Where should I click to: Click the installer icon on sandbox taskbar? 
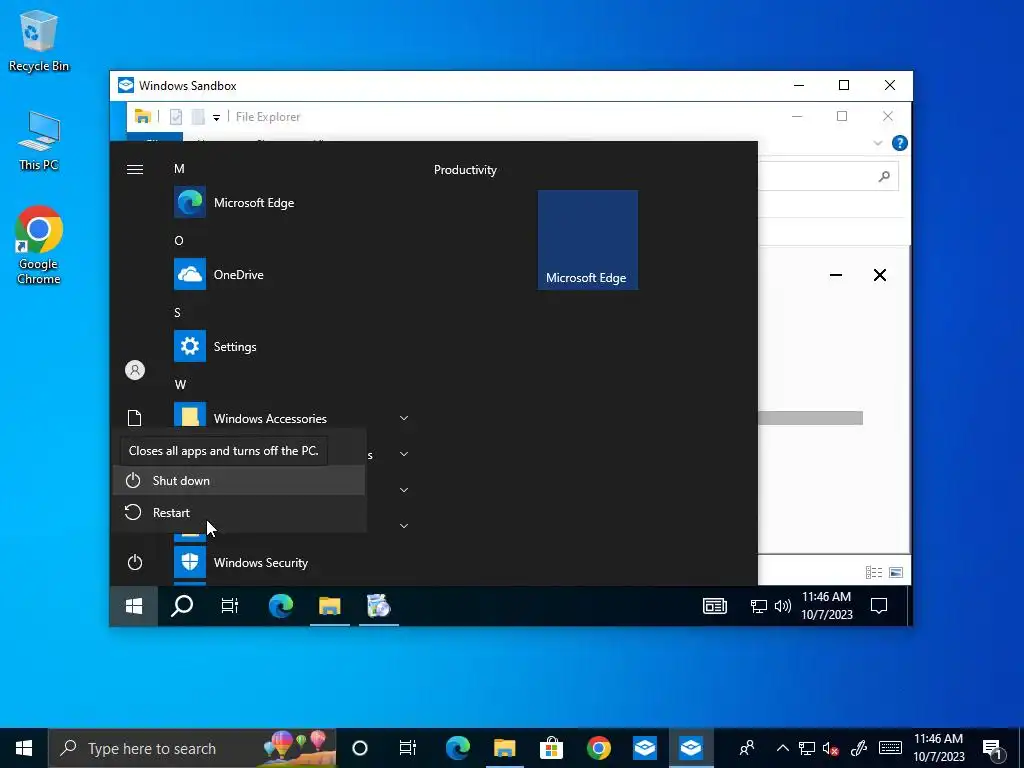378,607
